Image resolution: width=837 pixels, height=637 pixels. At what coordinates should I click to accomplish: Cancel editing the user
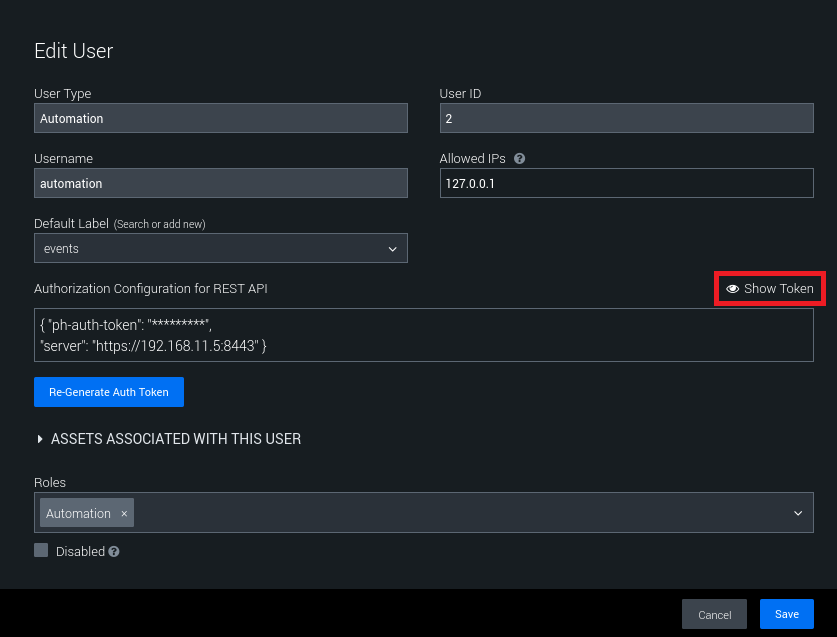coord(714,614)
